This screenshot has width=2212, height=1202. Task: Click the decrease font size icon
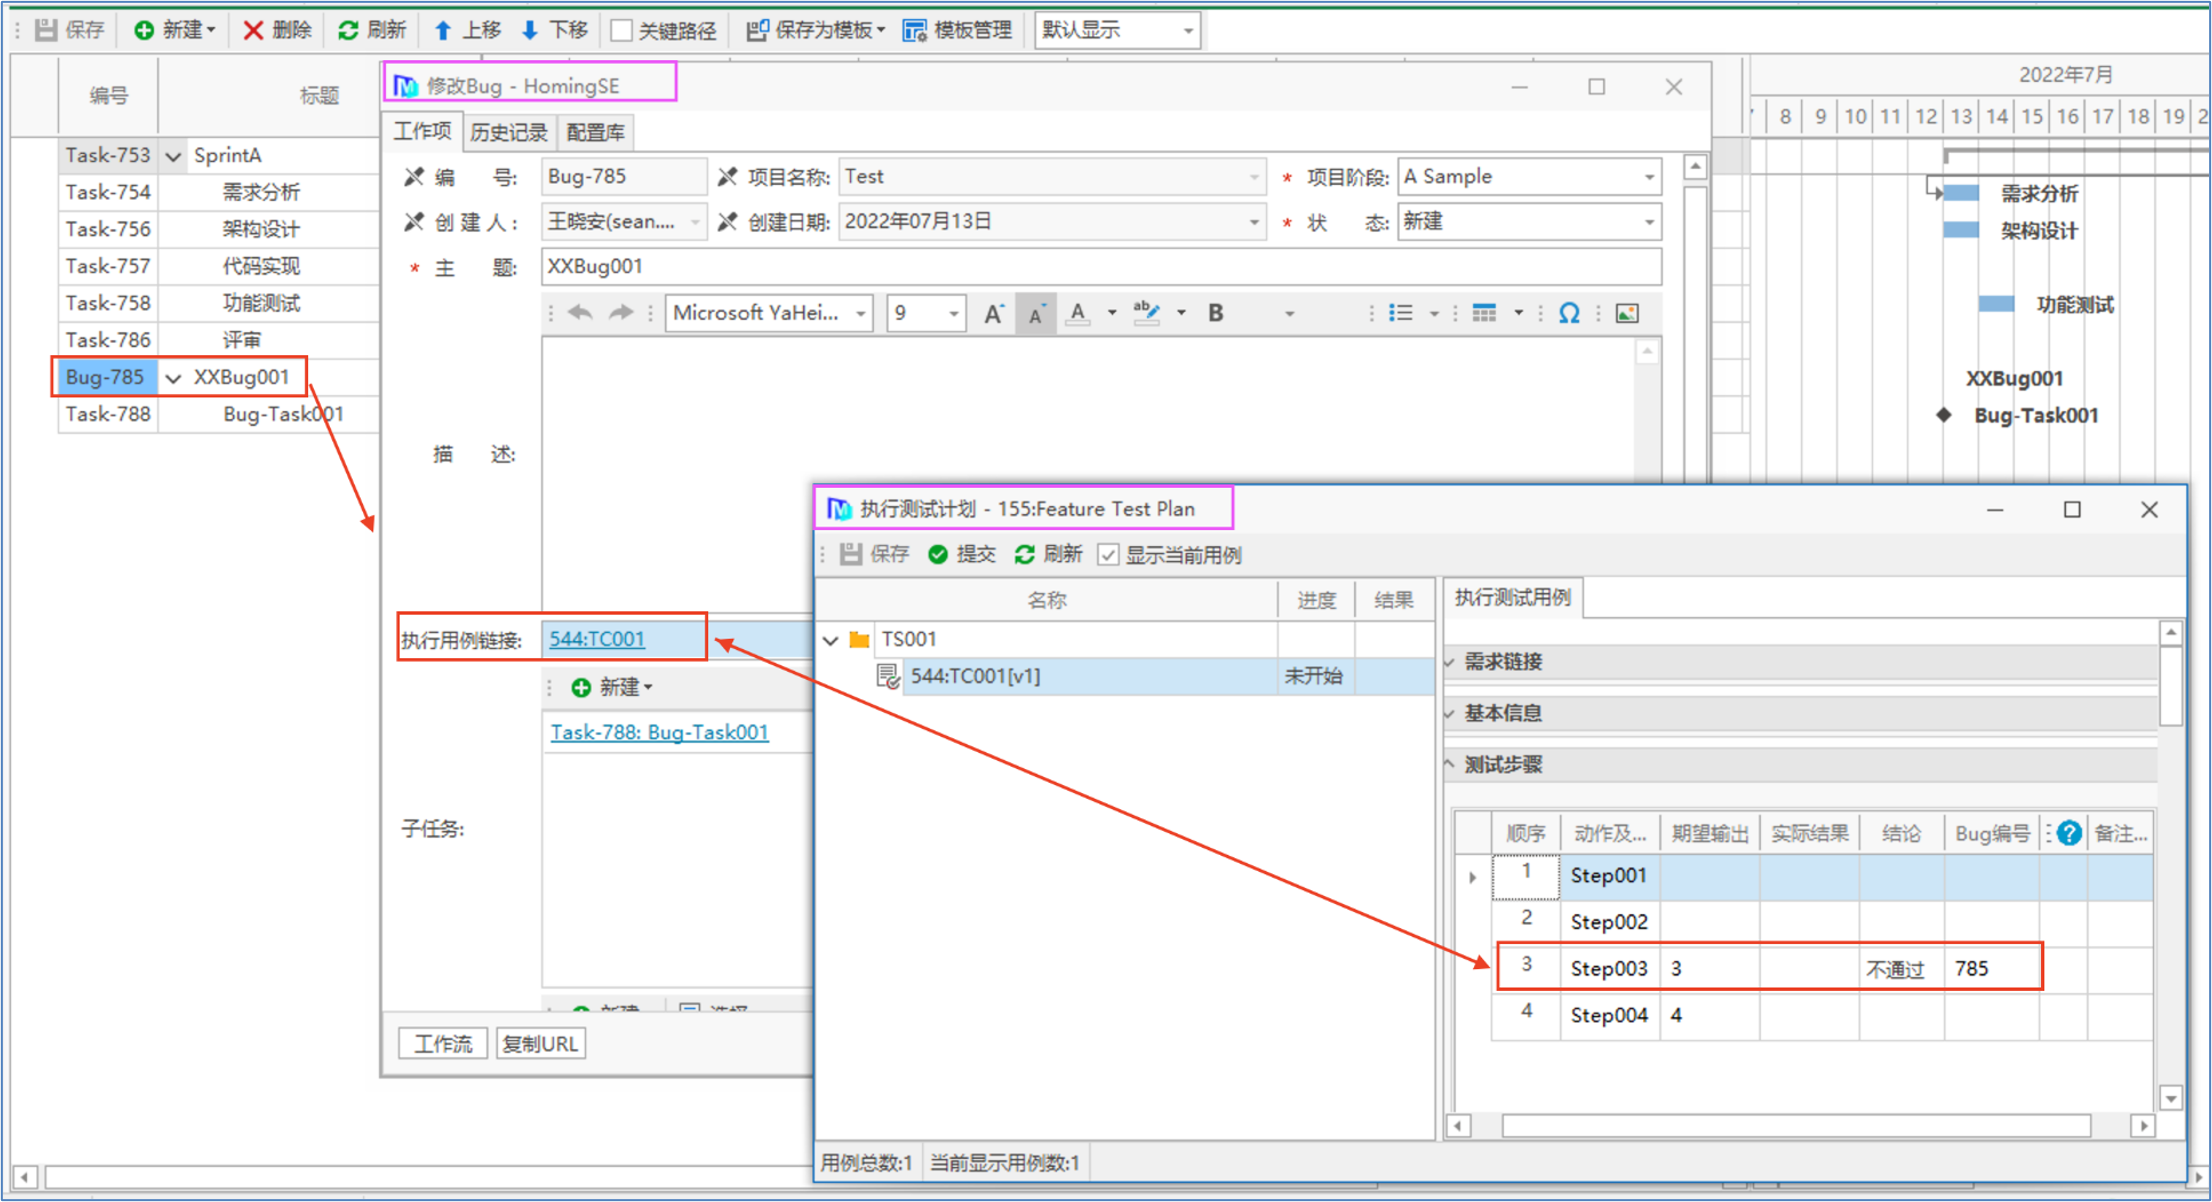(x=1036, y=314)
